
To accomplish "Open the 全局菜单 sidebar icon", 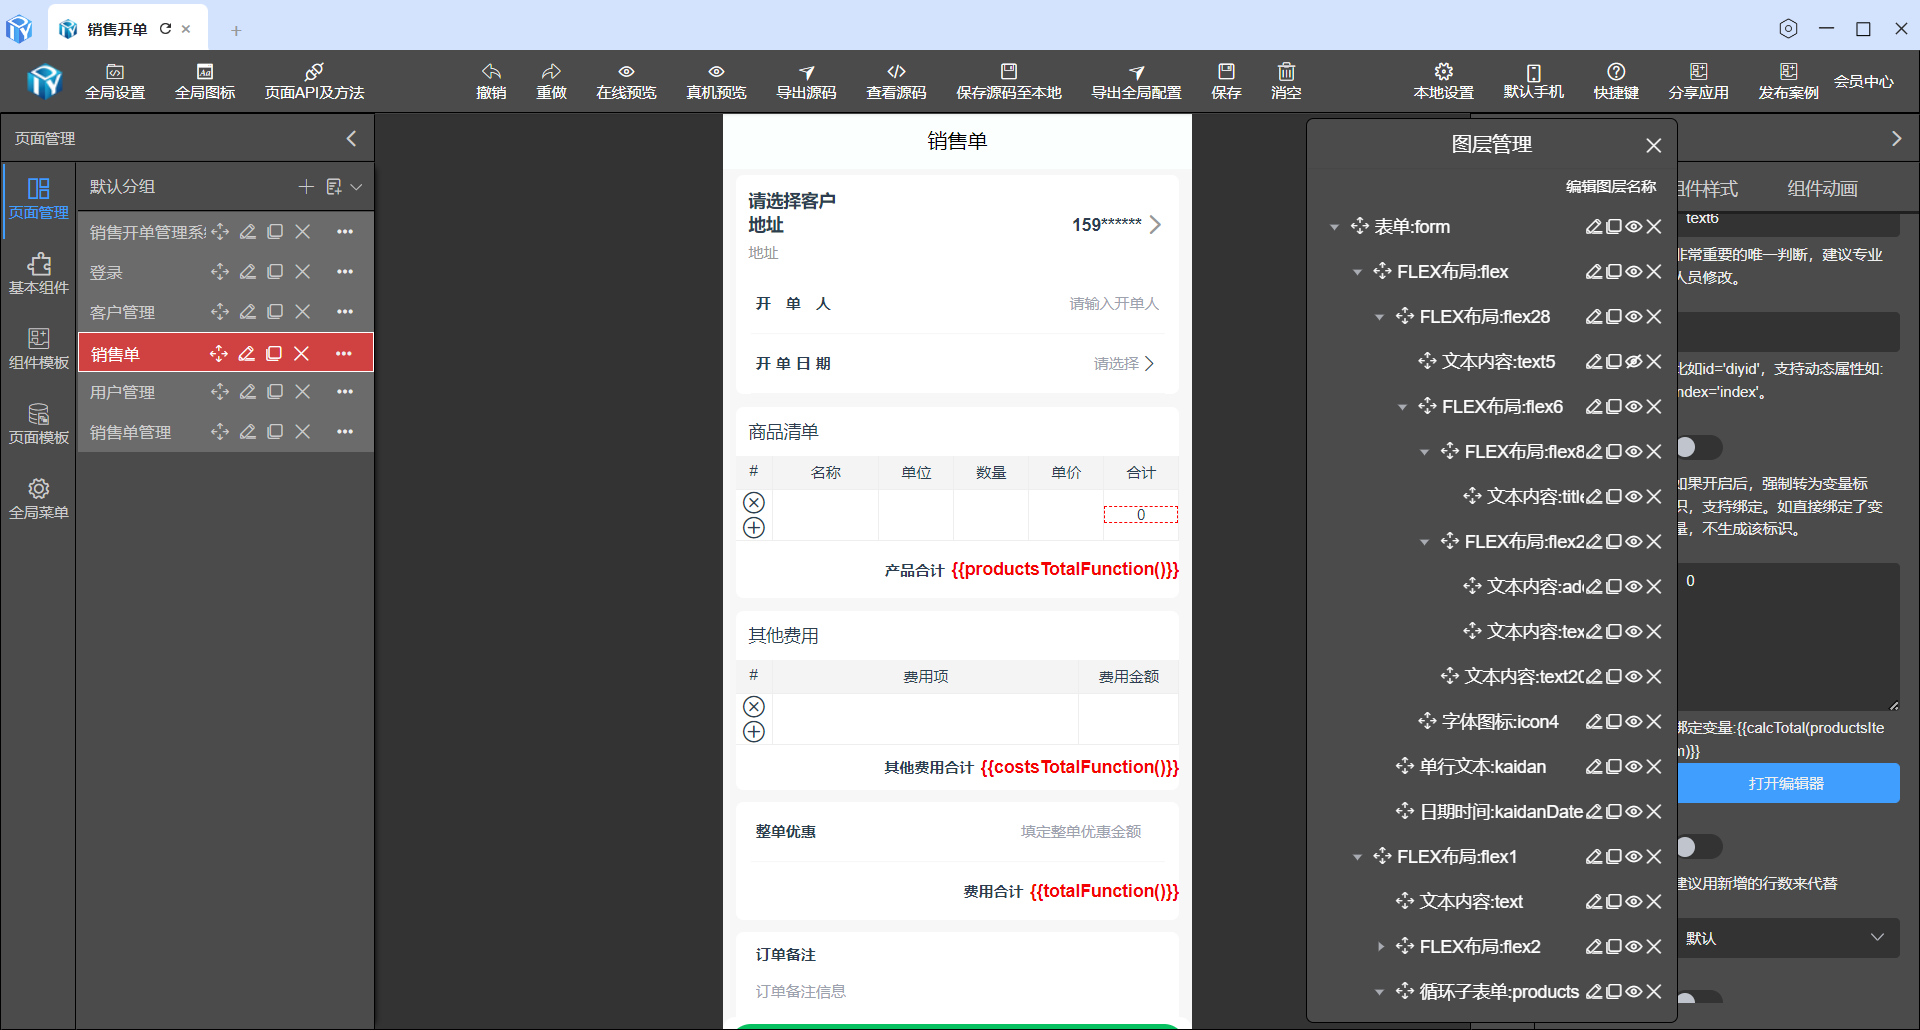I will click(38, 498).
